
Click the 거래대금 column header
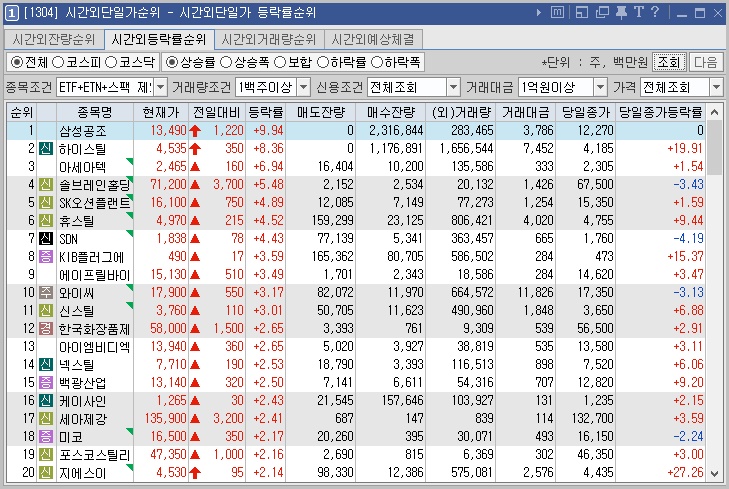(x=525, y=112)
